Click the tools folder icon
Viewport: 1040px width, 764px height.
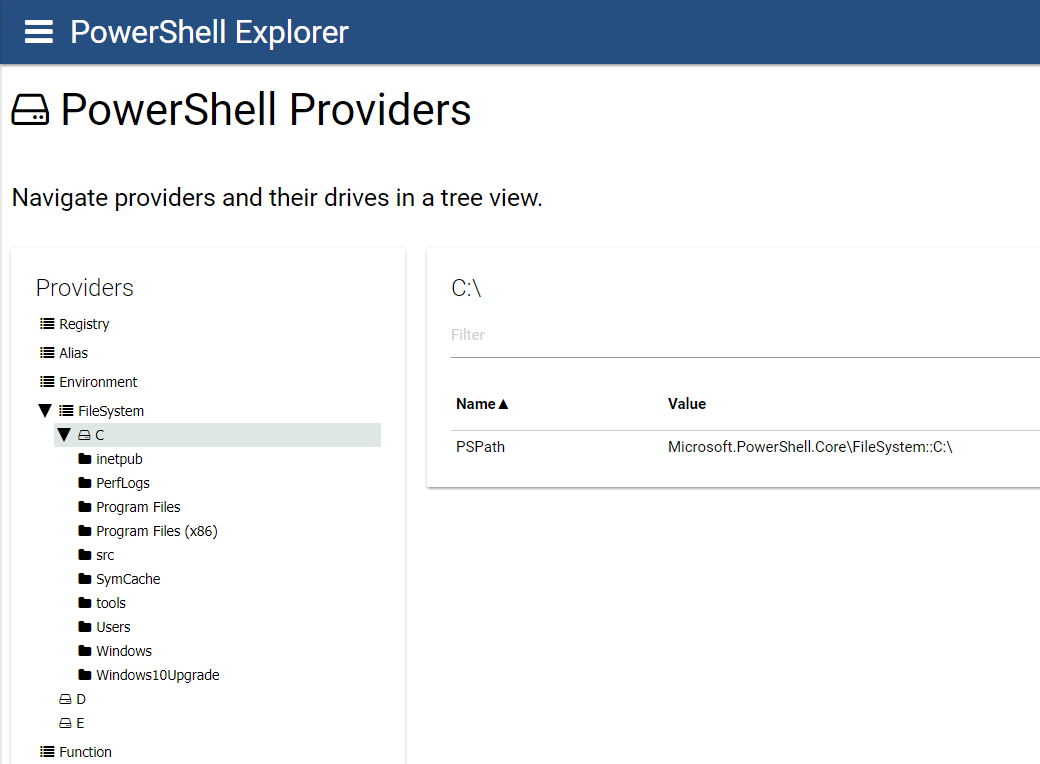click(x=85, y=603)
